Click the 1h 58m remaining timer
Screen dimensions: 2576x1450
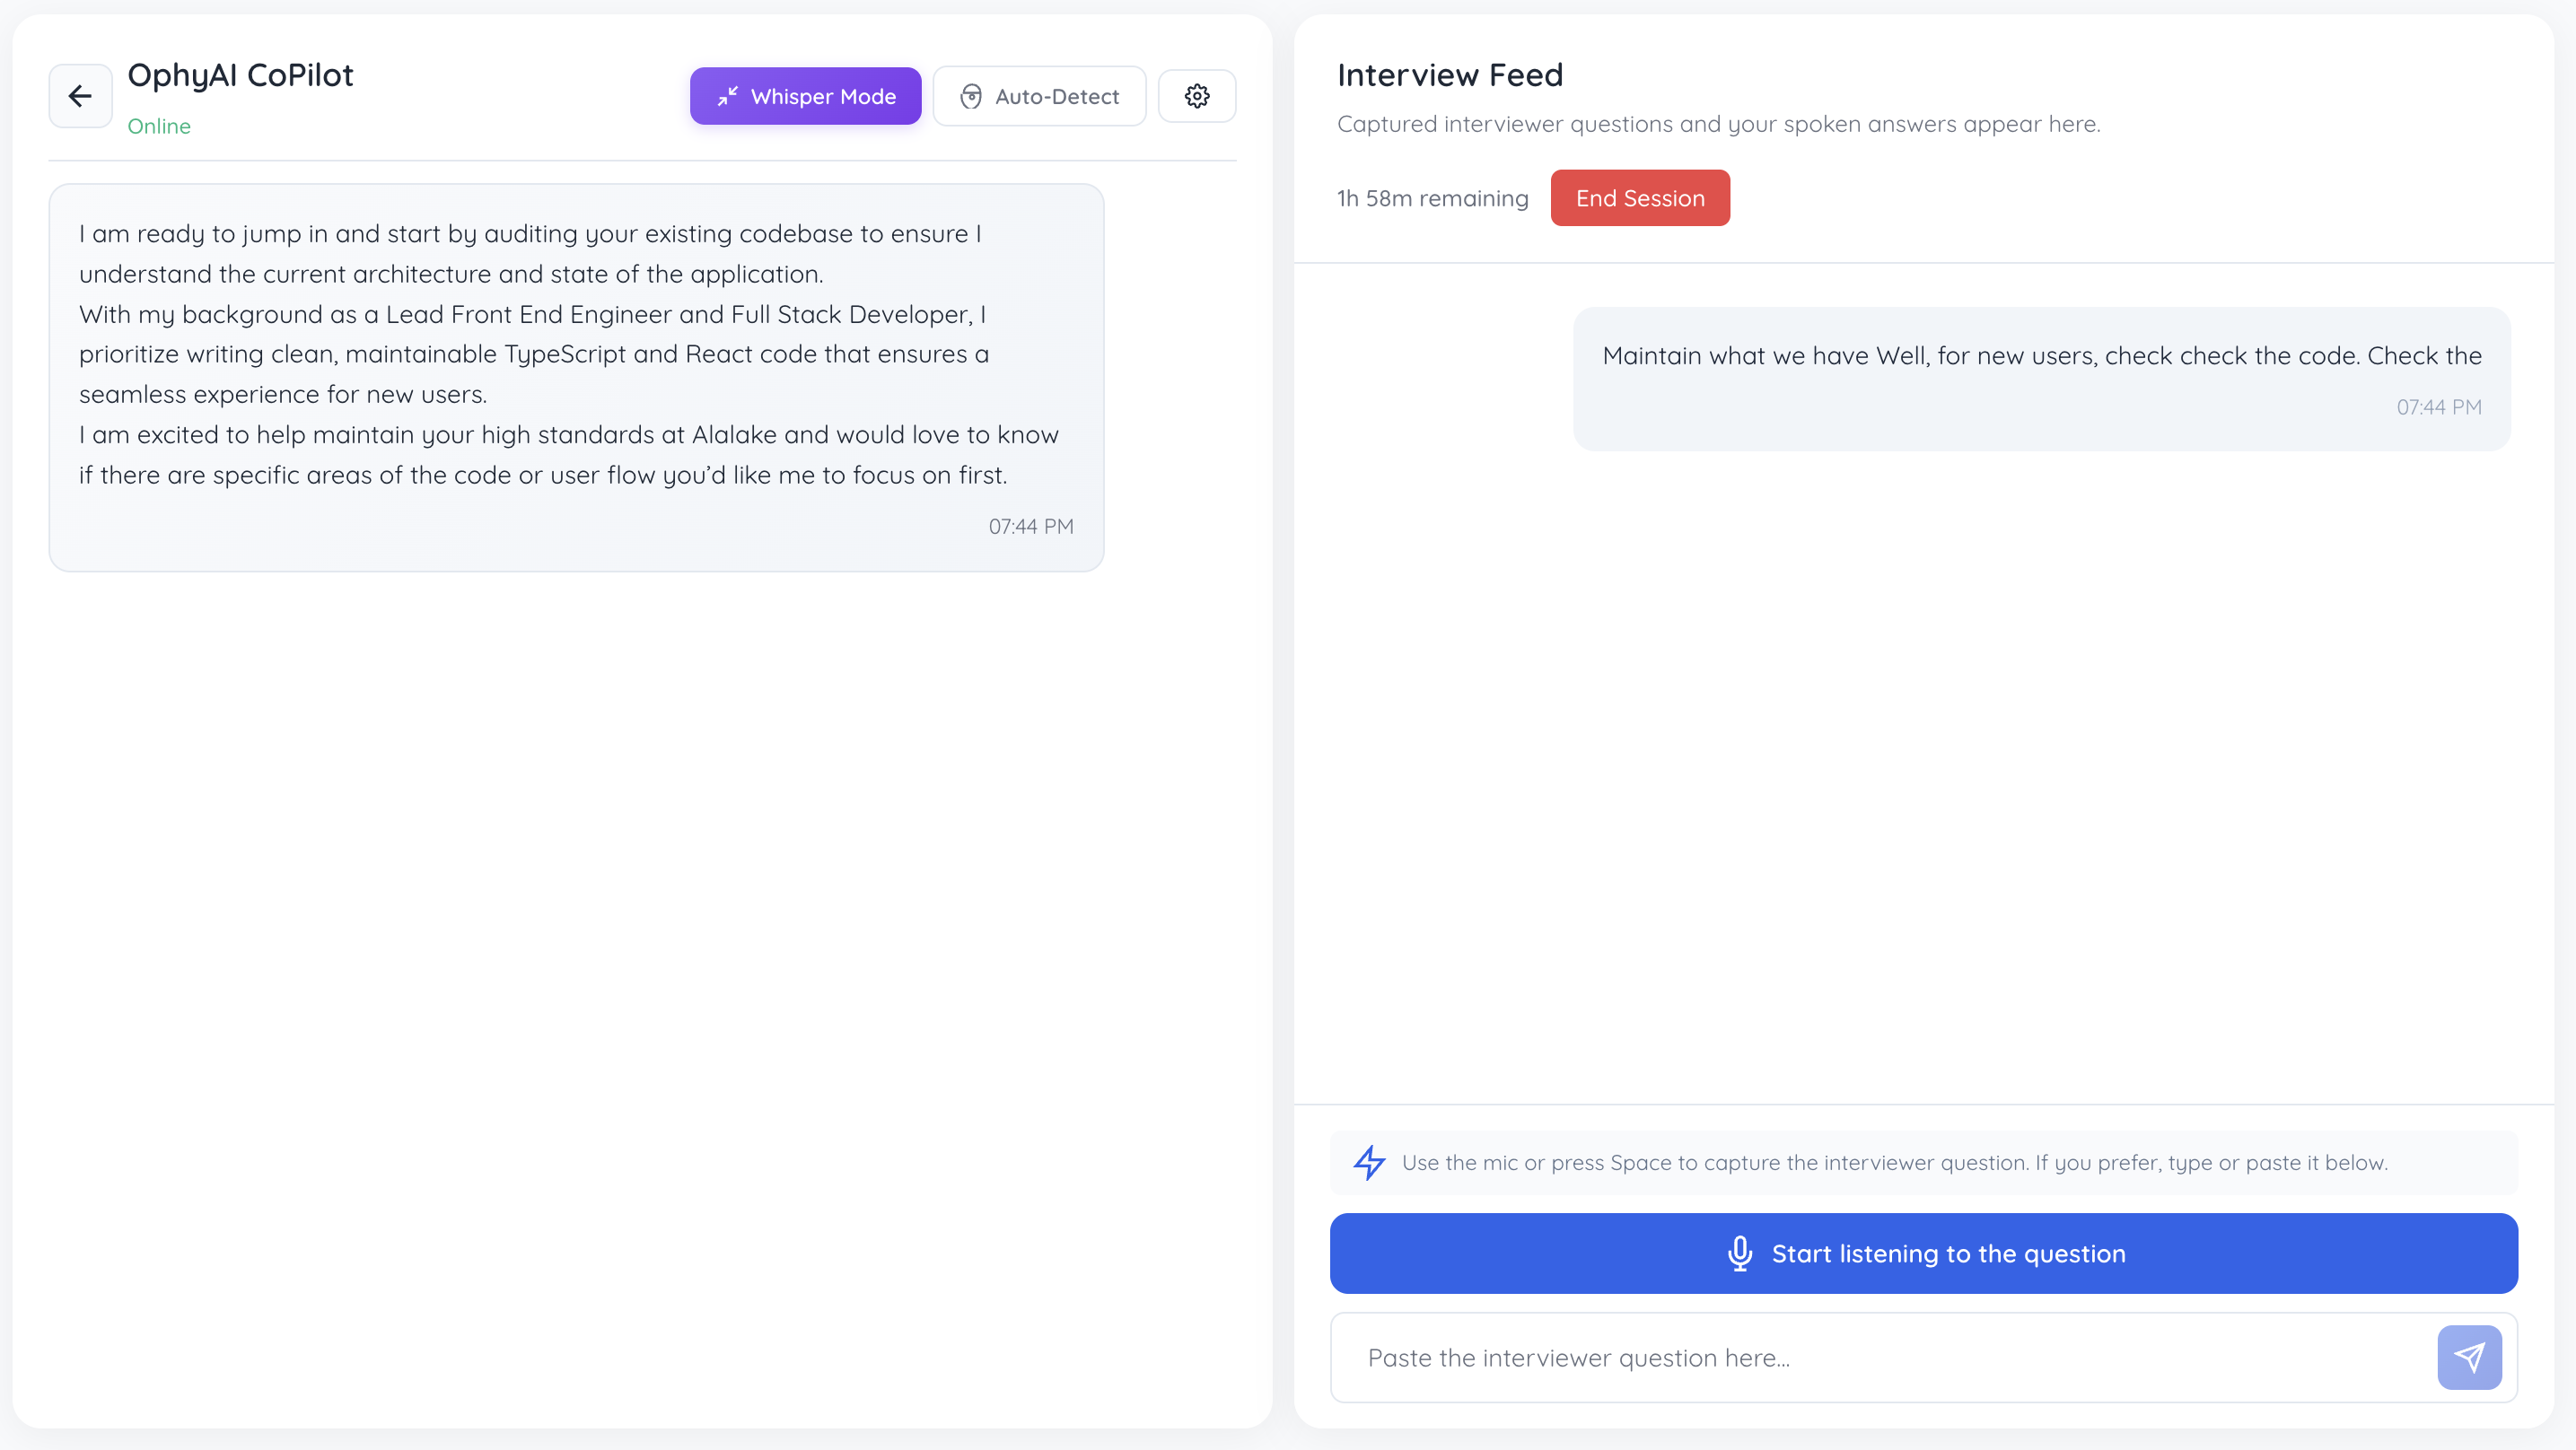(x=1433, y=198)
